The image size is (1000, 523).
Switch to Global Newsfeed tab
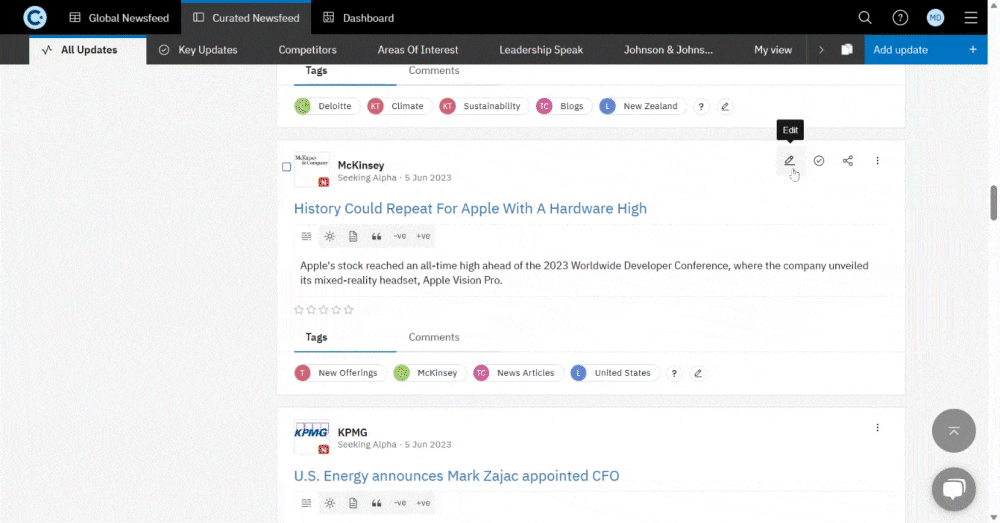click(119, 18)
